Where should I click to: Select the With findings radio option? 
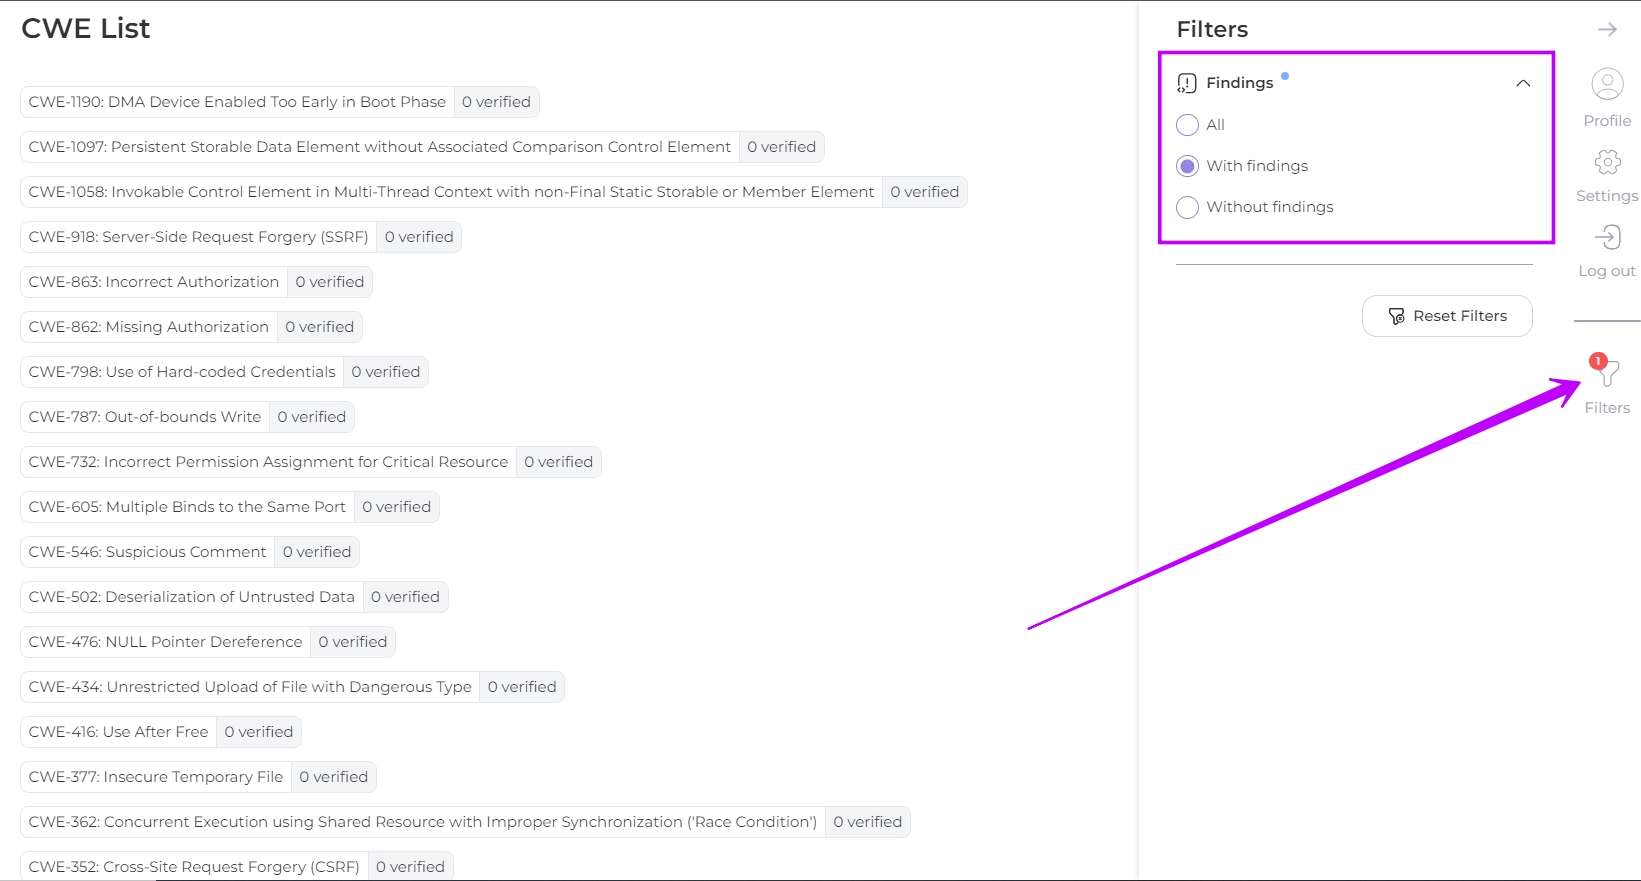coord(1187,166)
